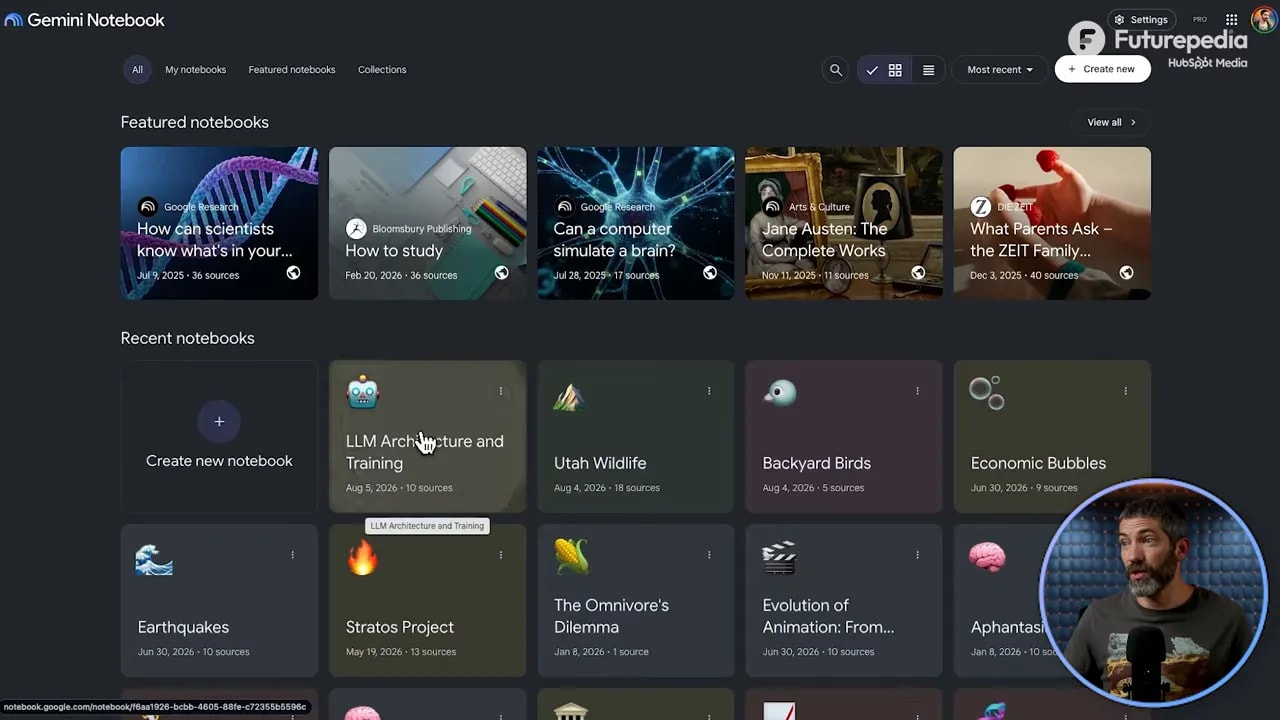Click the globe icon on Can a computer simulate card
Viewport: 1280px width, 720px height.
[x=710, y=273]
